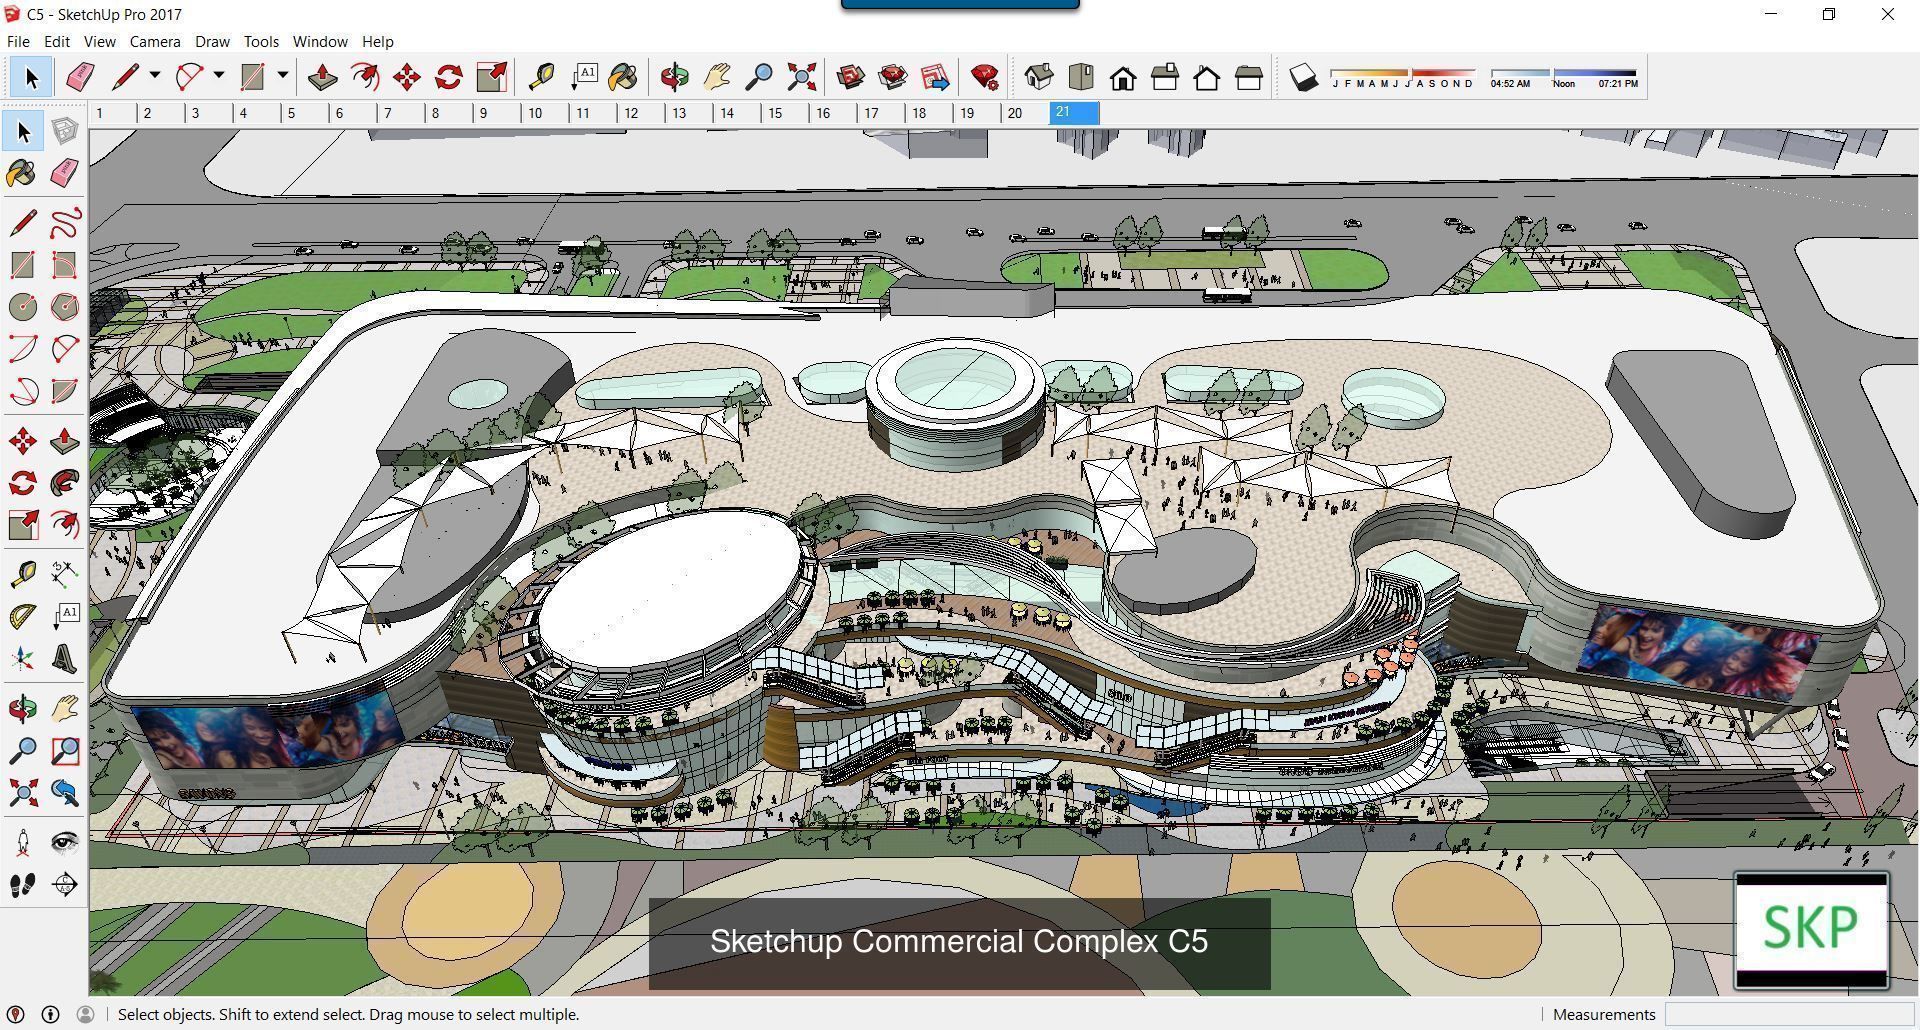Open the File menu
1920x1030 pixels.
(18, 41)
